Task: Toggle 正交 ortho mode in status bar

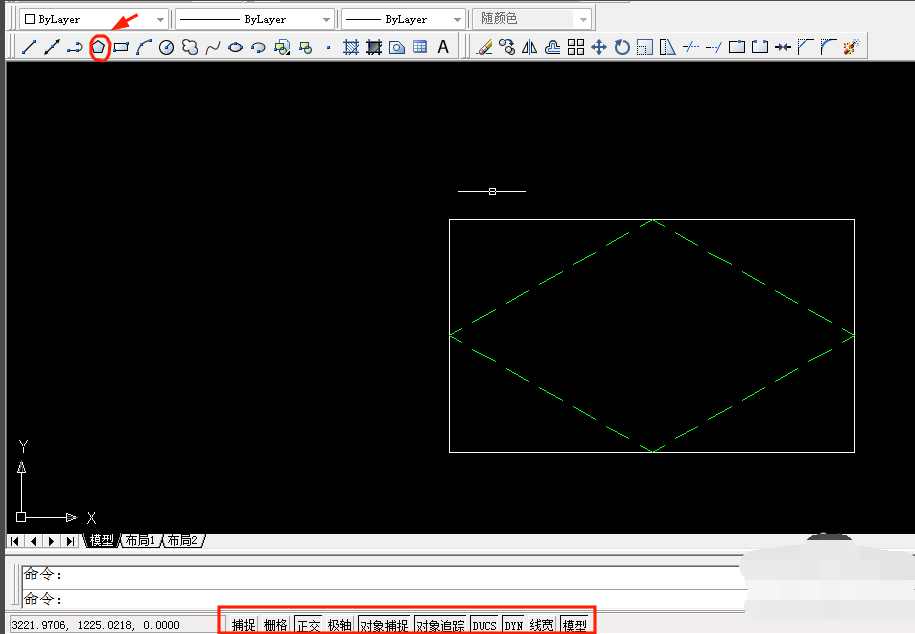Action: click(x=308, y=623)
